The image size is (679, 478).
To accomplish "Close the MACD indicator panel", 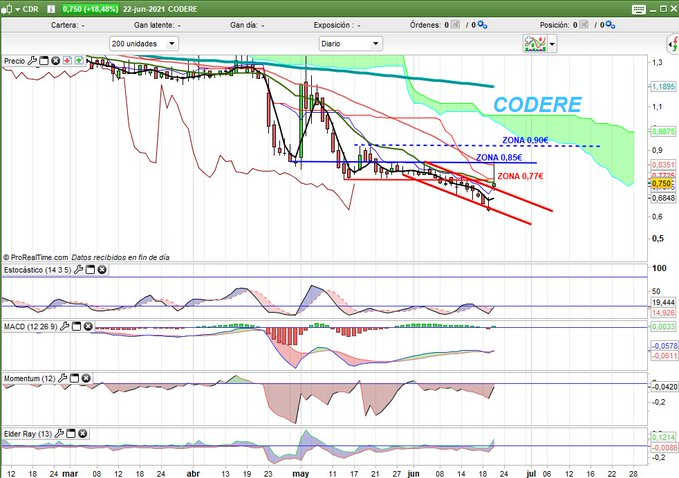I will (x=88, y=326).
